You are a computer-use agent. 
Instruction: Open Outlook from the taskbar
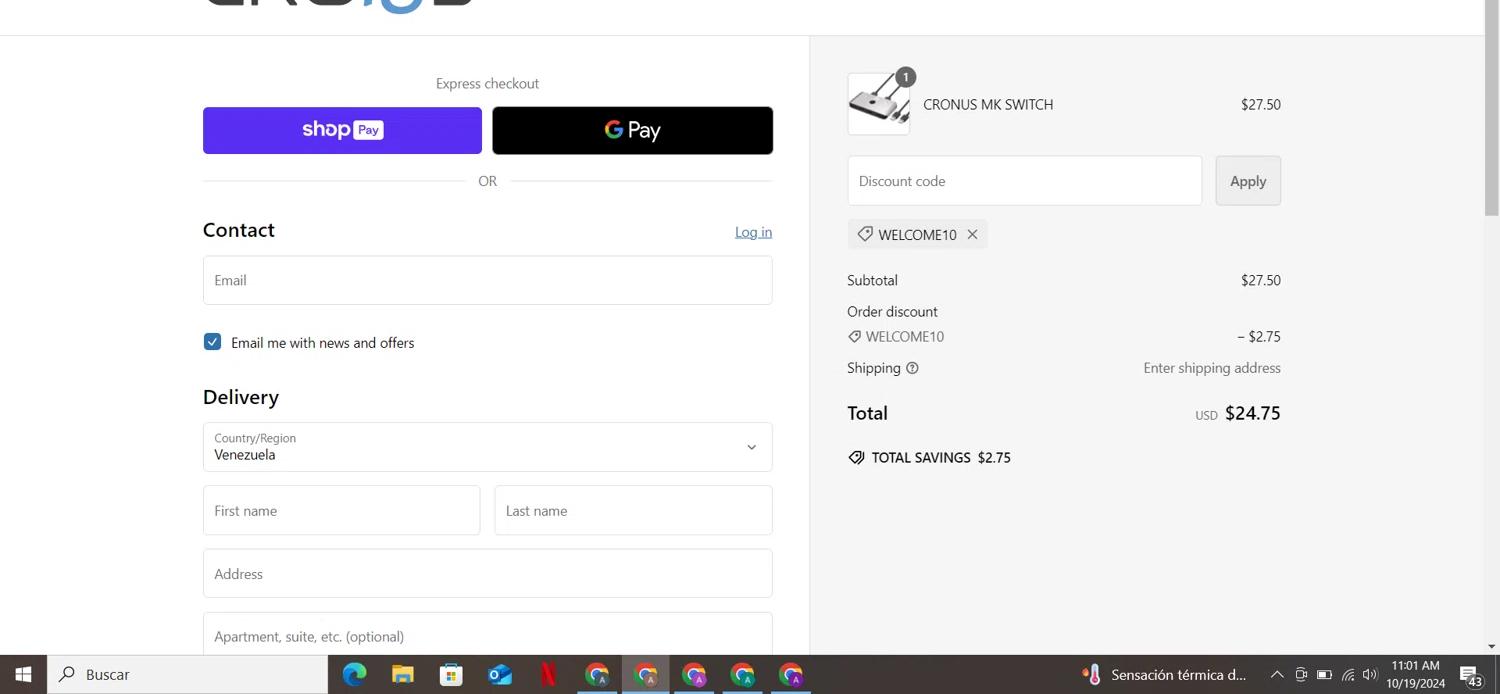(x=500, y=674)
